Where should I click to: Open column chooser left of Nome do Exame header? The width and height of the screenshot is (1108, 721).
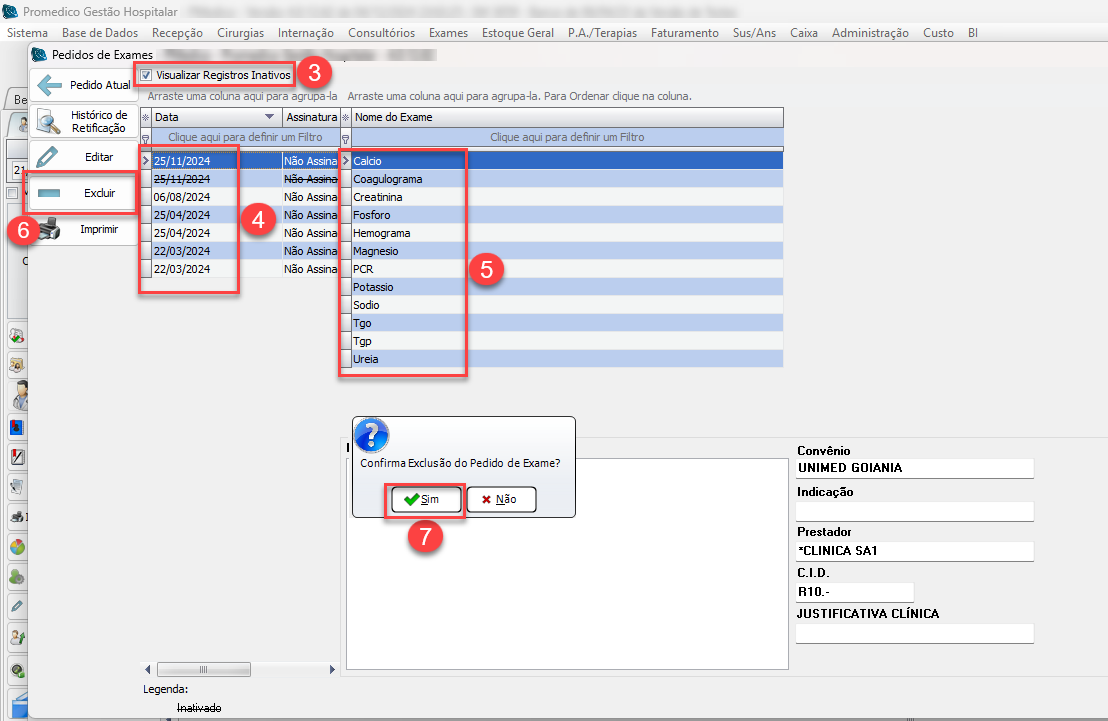point(346,118)
